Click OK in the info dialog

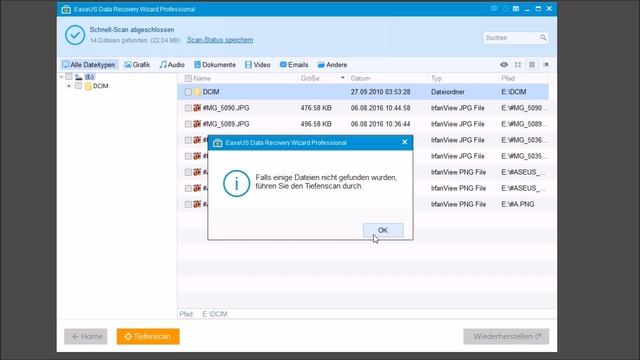point(383,230)
